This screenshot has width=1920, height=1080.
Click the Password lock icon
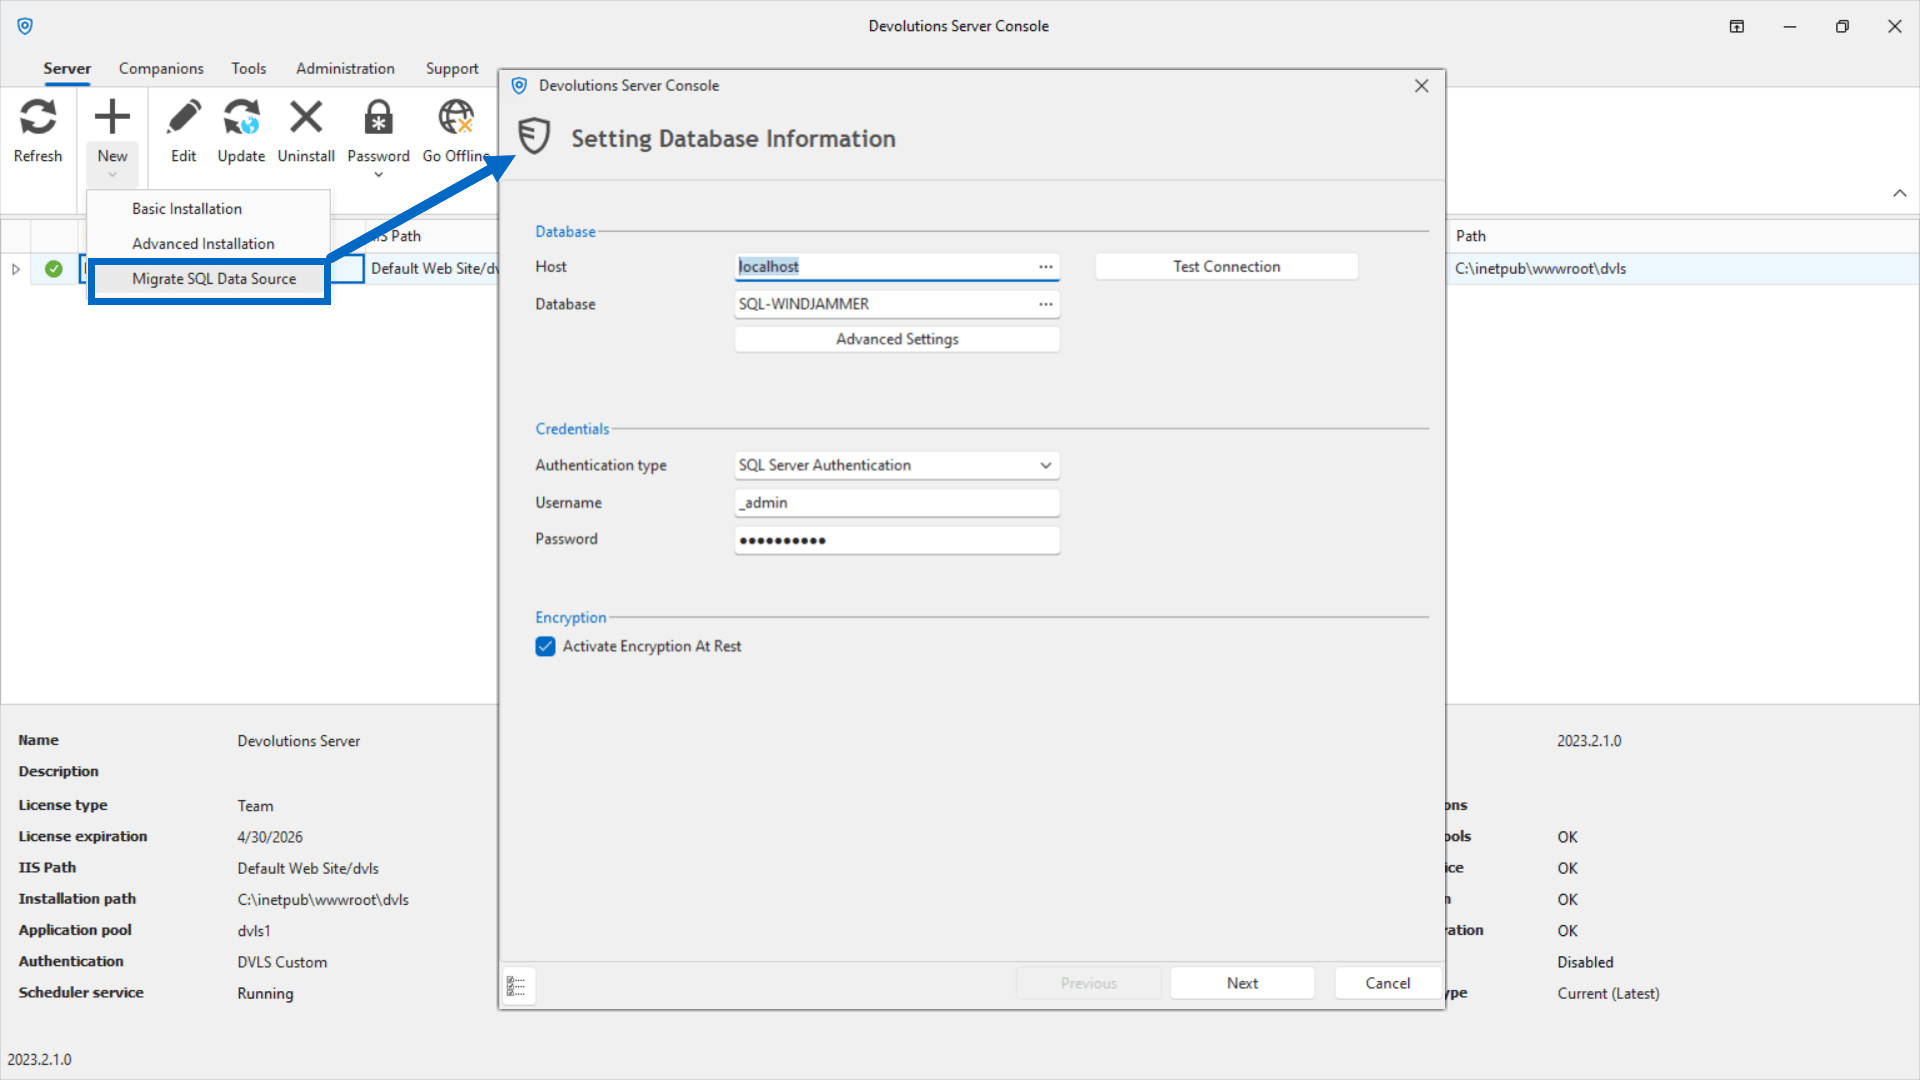coord(378,119)
